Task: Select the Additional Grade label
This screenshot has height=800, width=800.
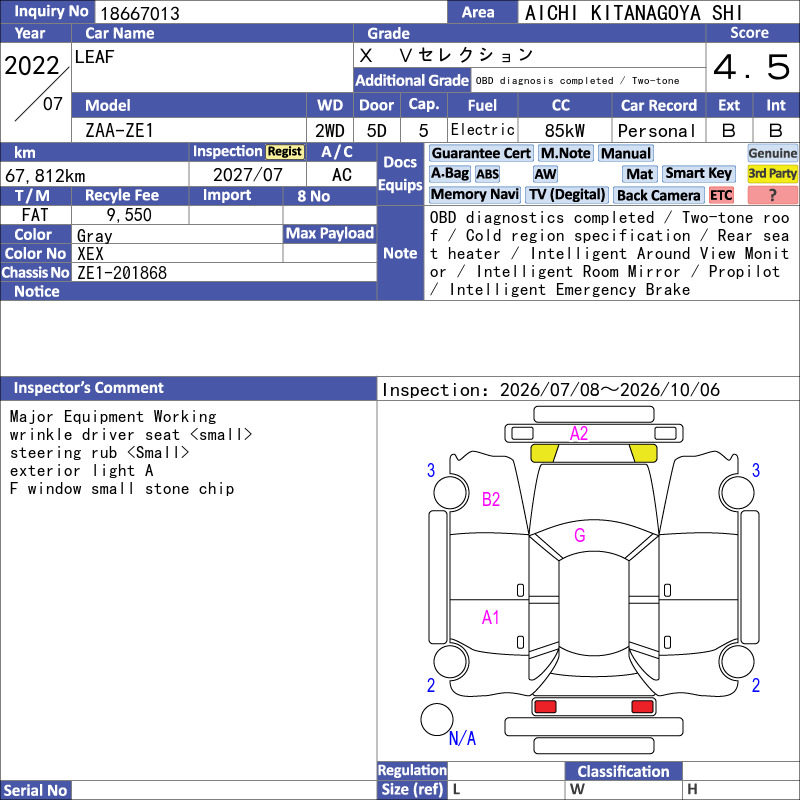Action: (412, 81)
